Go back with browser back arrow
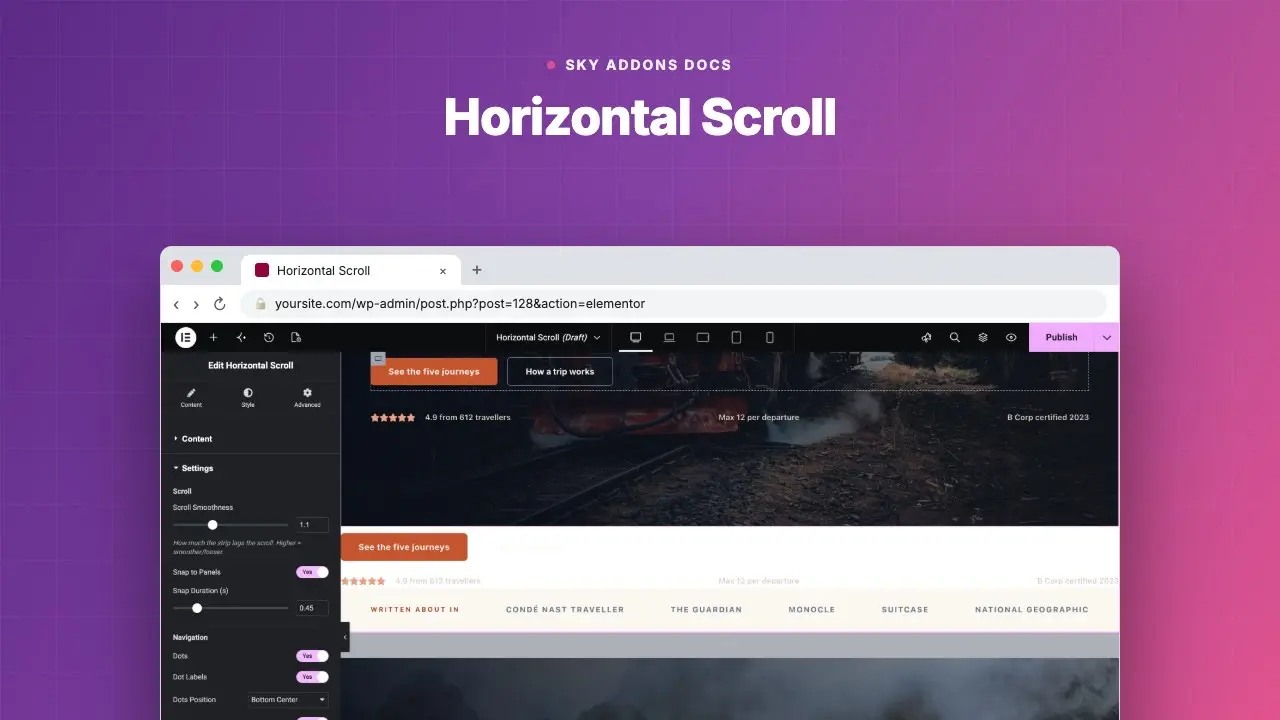 tap(176, 304)
